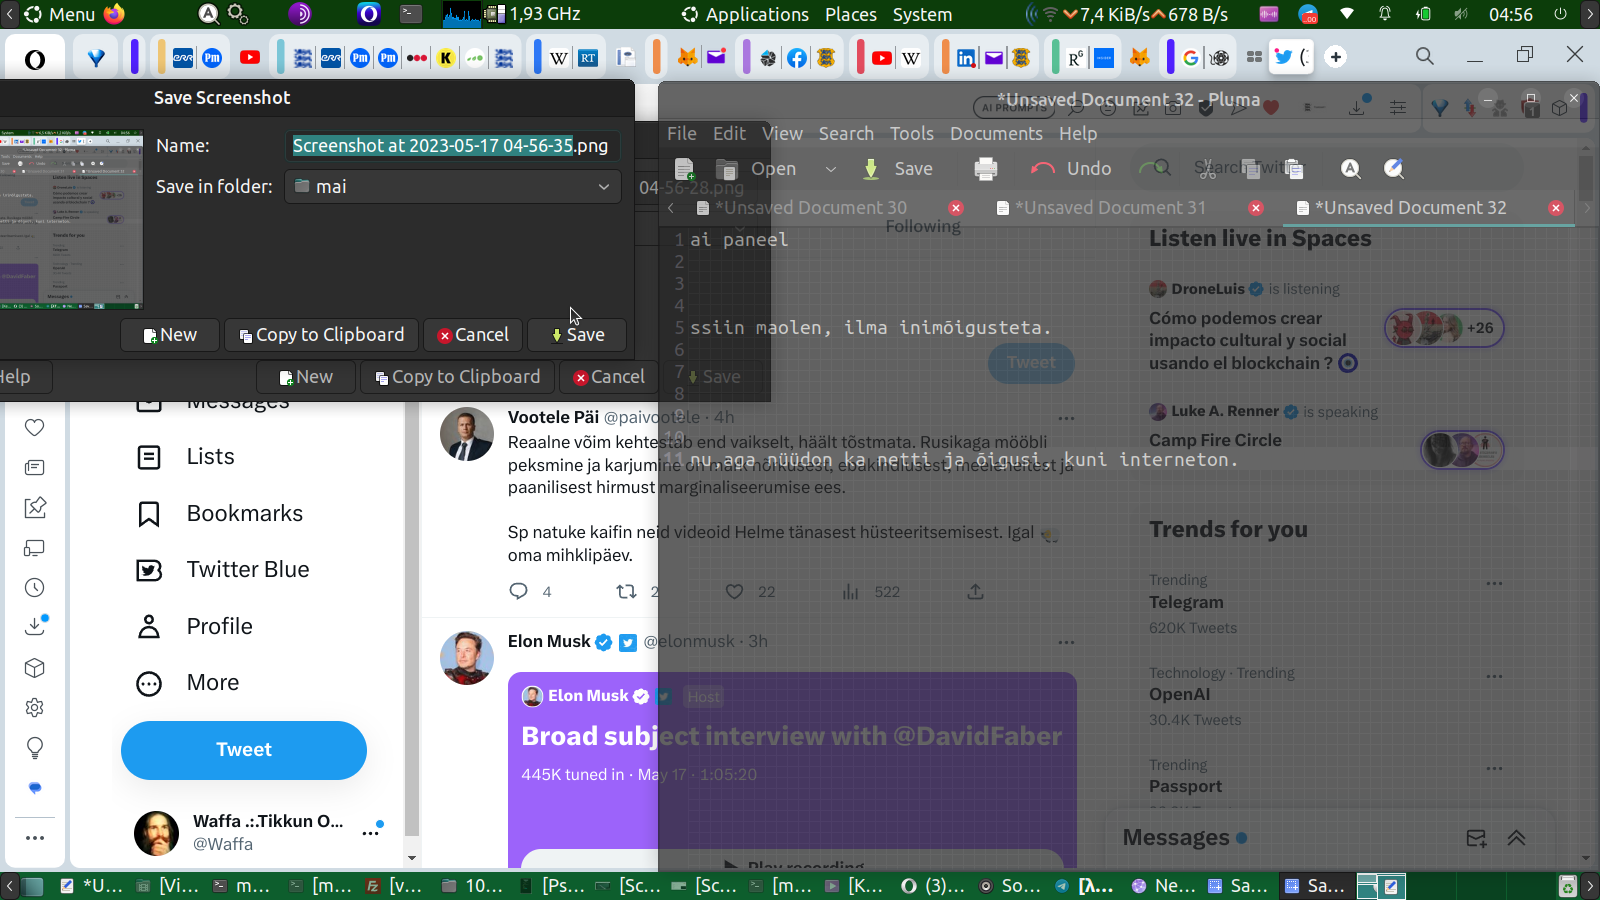
Task: Cancel the front Save Screenshot dialog
Action: [473, 335]
